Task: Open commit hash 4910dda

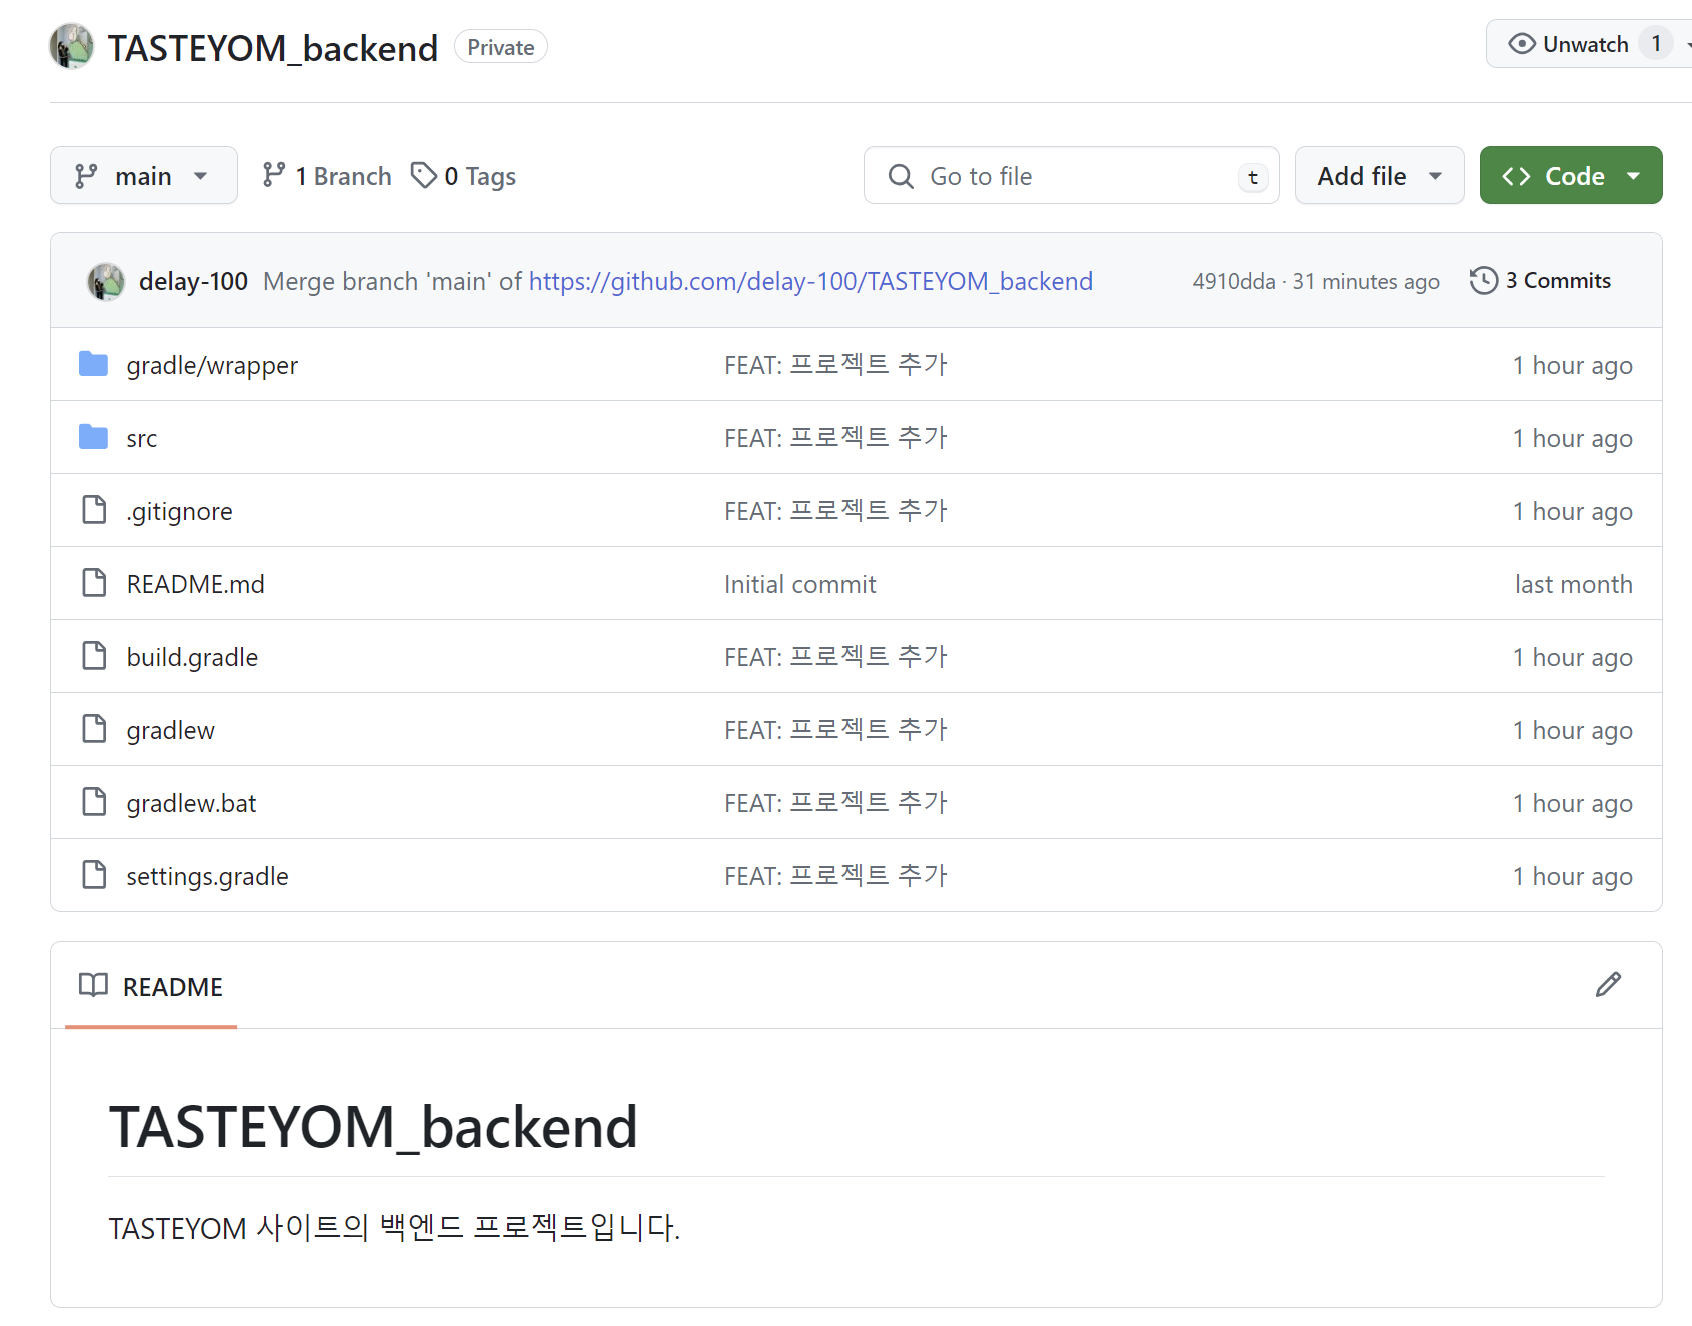Action: [x=1234, y=281]
